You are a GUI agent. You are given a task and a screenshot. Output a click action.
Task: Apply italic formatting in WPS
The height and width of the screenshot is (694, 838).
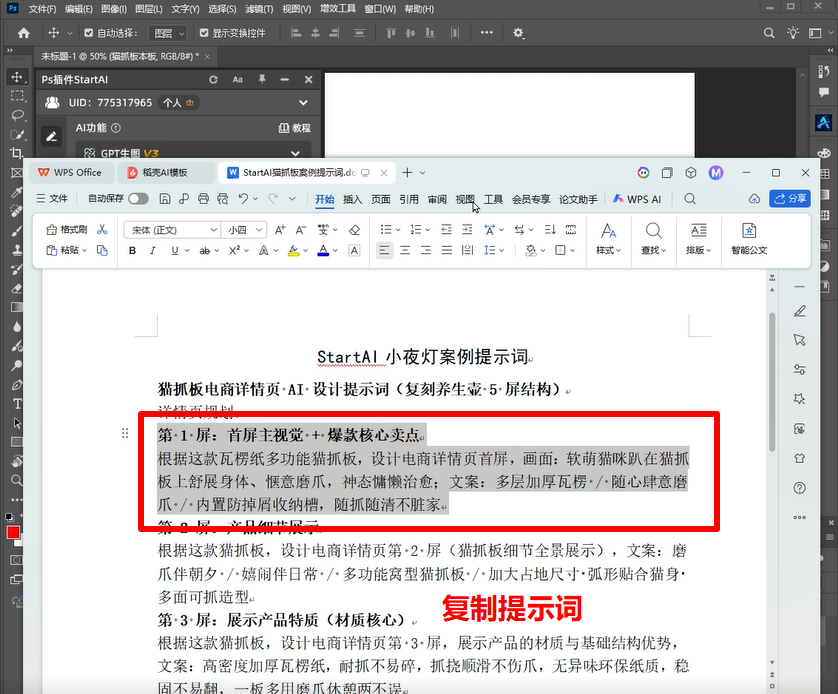coord(153,251)
